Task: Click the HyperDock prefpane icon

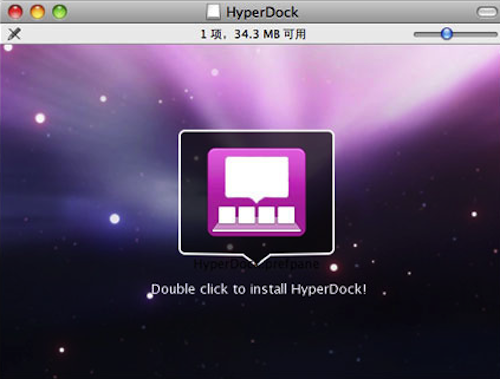Action: 256,192
